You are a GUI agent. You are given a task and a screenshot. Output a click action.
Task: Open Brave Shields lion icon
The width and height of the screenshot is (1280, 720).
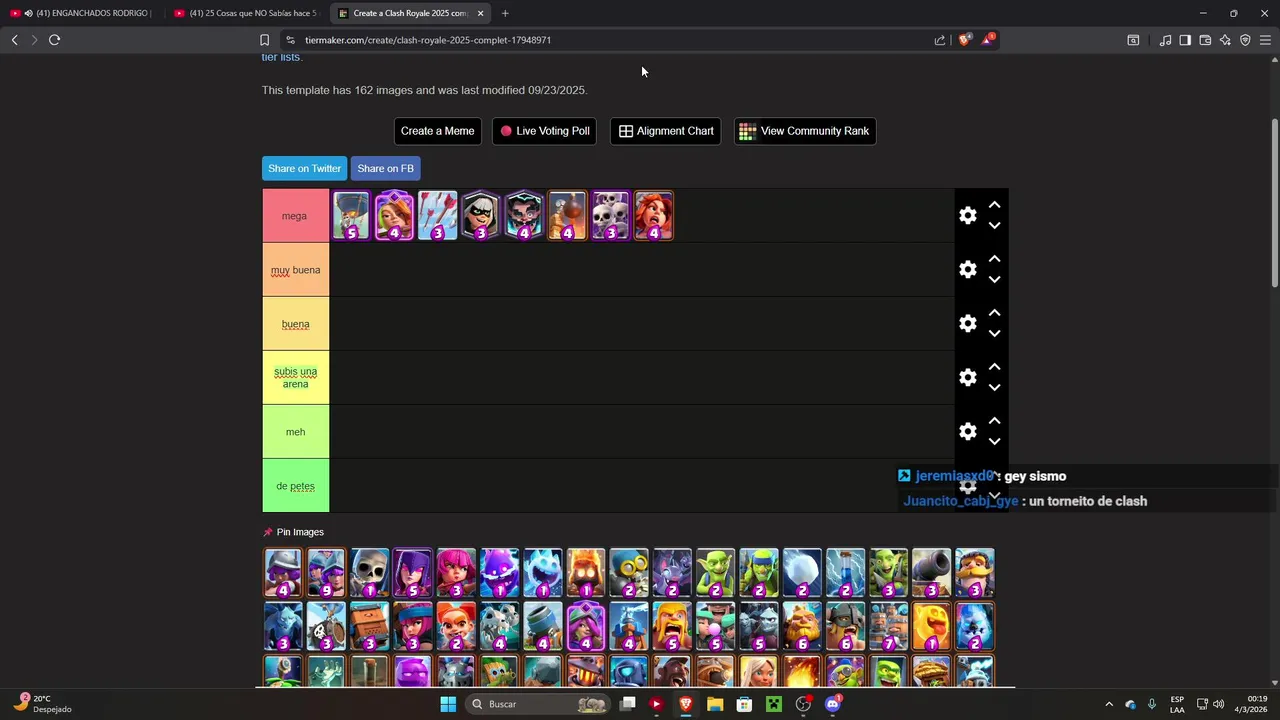click(964, 40)
